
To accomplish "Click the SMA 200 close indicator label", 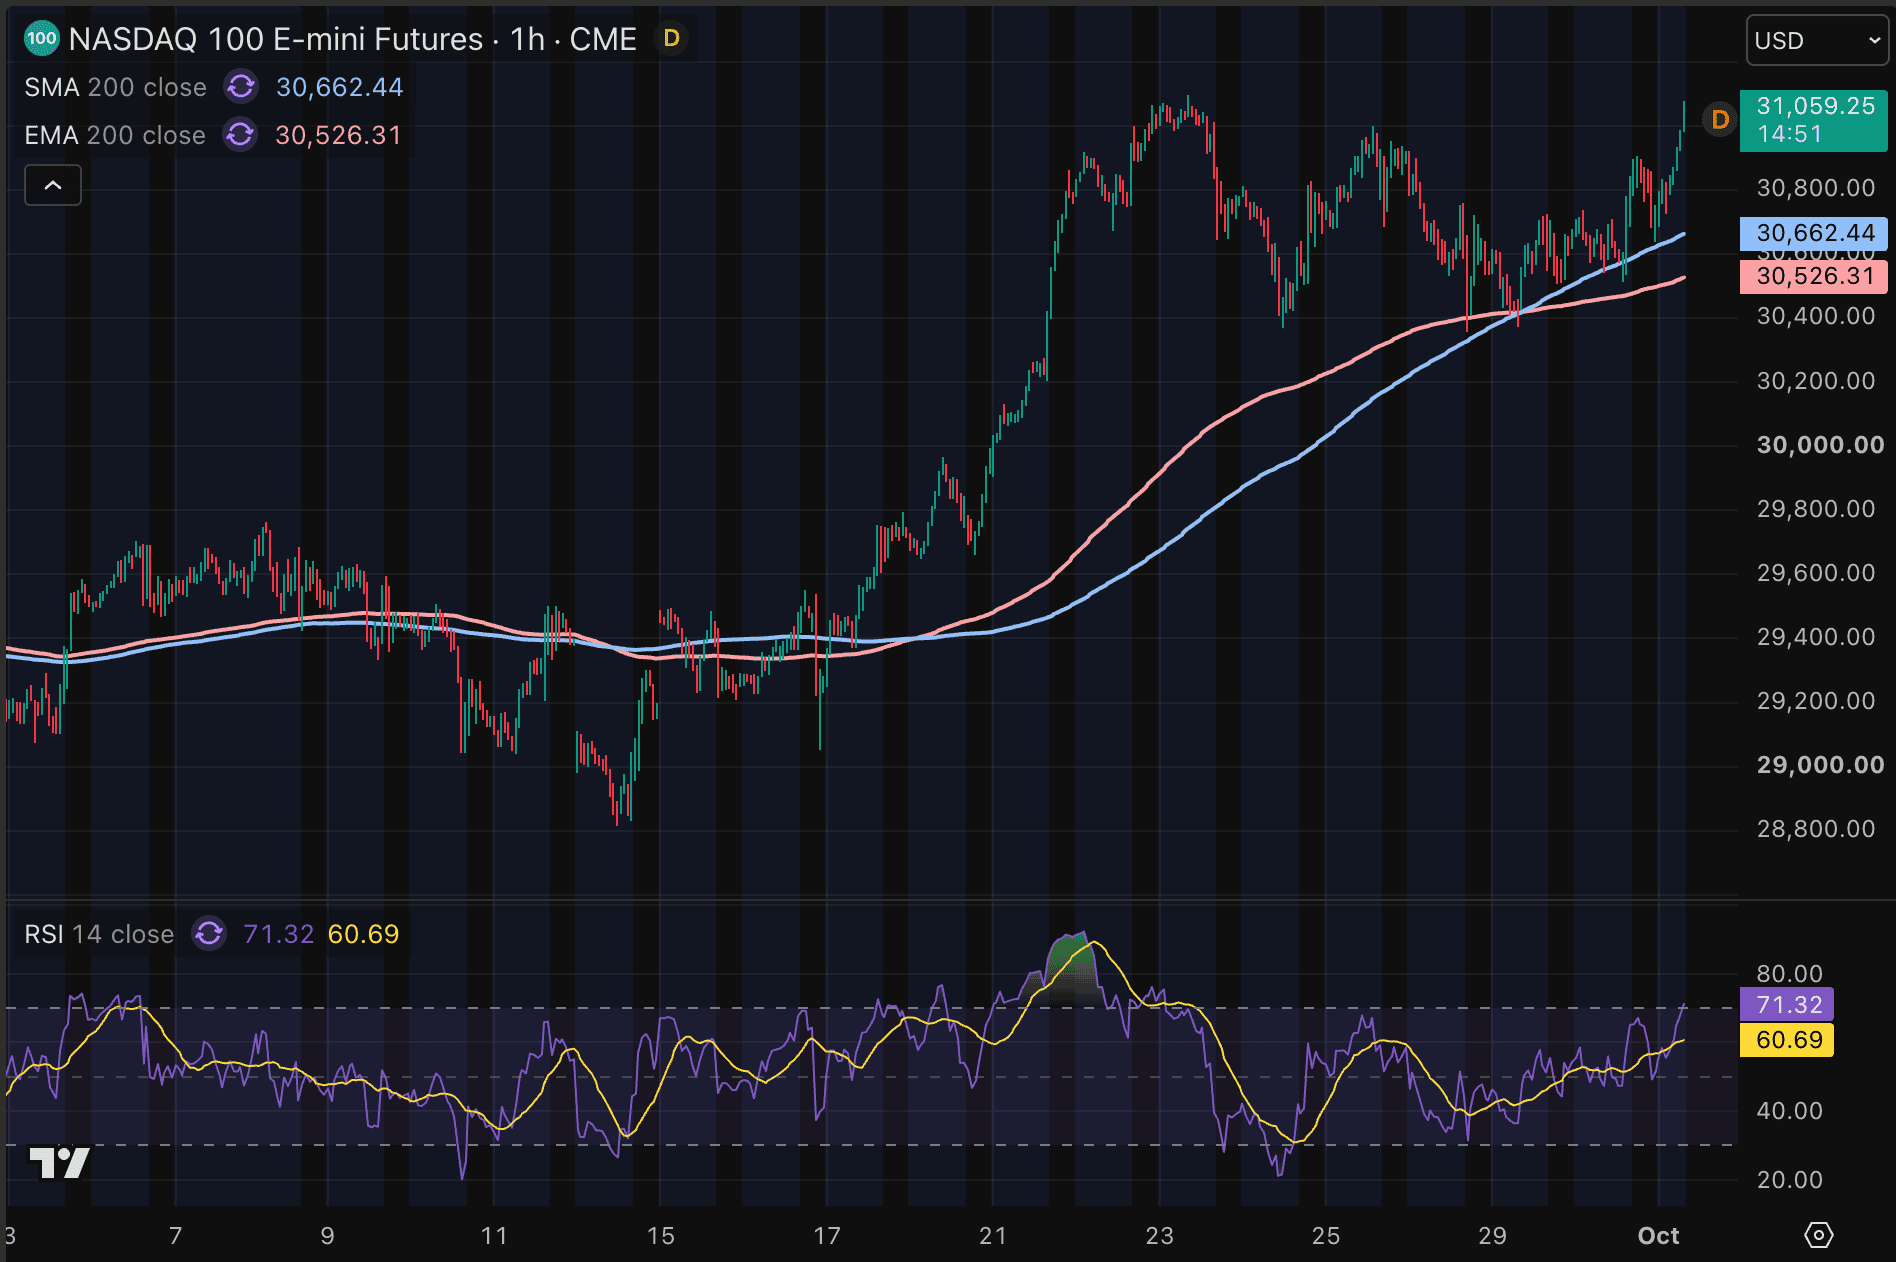I will point(115,87).
